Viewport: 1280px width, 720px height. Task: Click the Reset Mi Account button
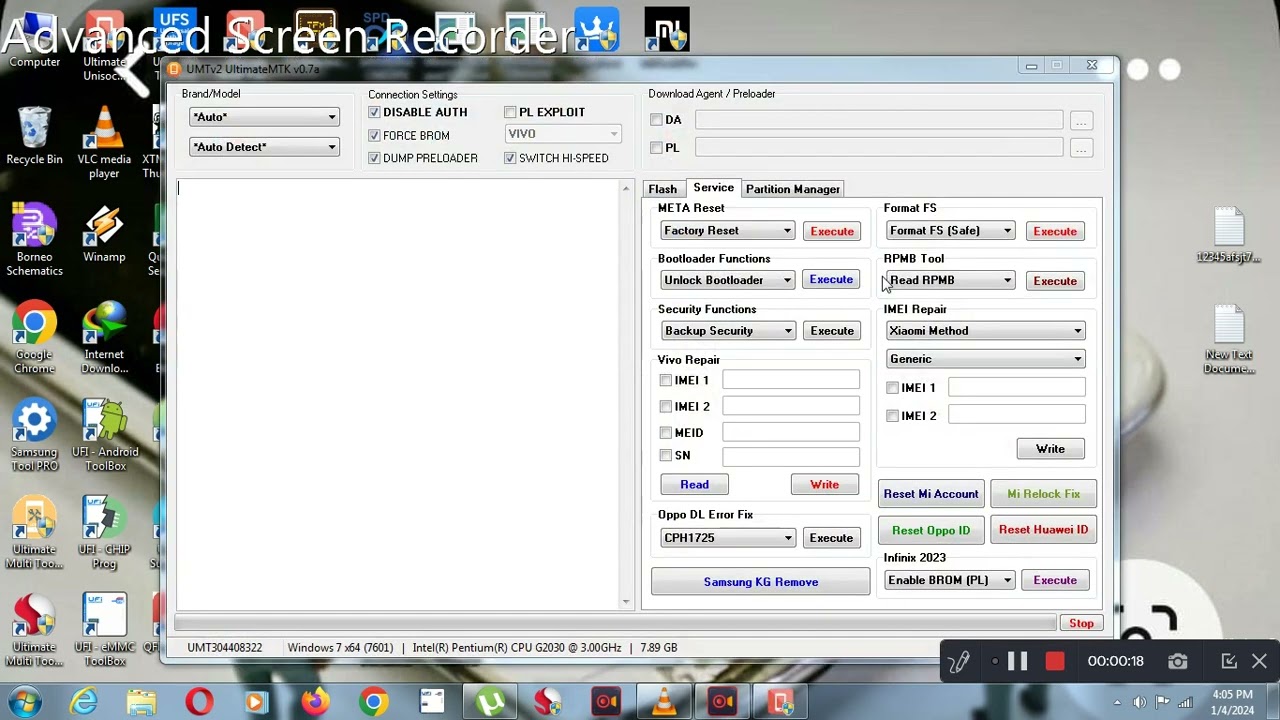pos(931,494)
